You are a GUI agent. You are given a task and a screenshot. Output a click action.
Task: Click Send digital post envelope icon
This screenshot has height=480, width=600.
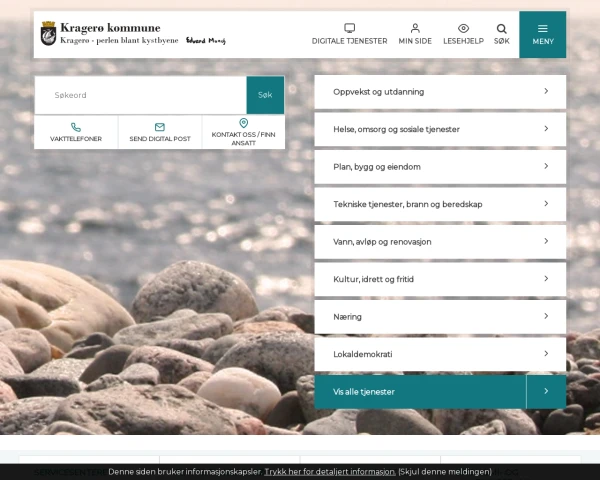[160, 127]
